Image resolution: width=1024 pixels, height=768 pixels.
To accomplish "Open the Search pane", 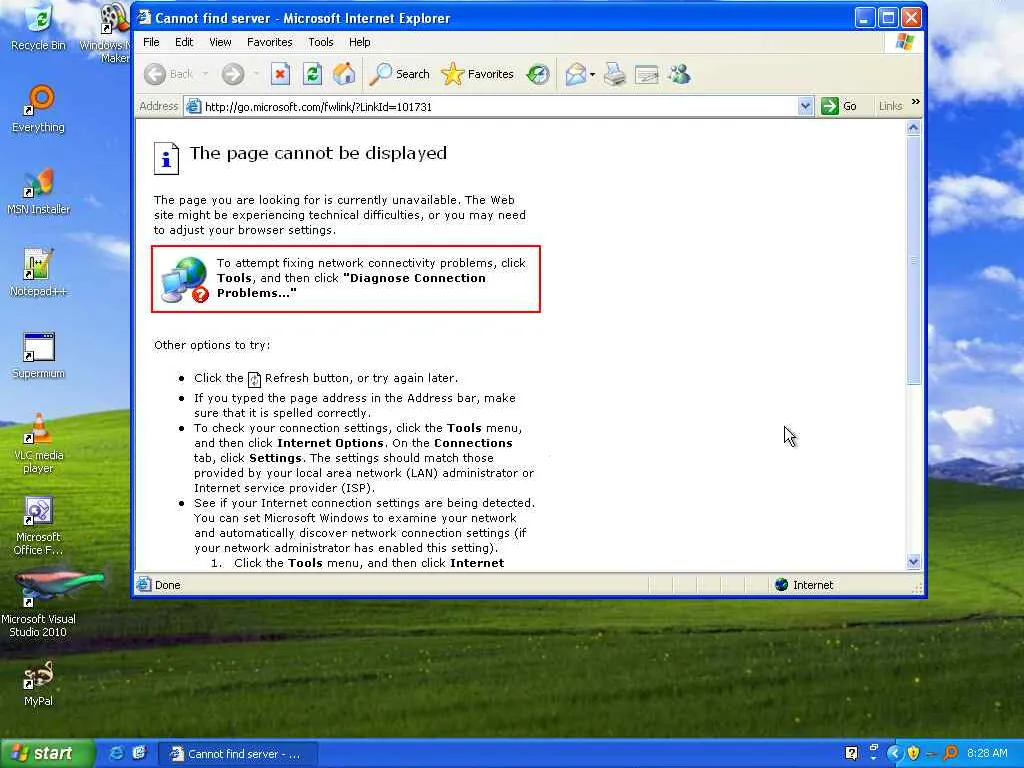I will (399, 74).
